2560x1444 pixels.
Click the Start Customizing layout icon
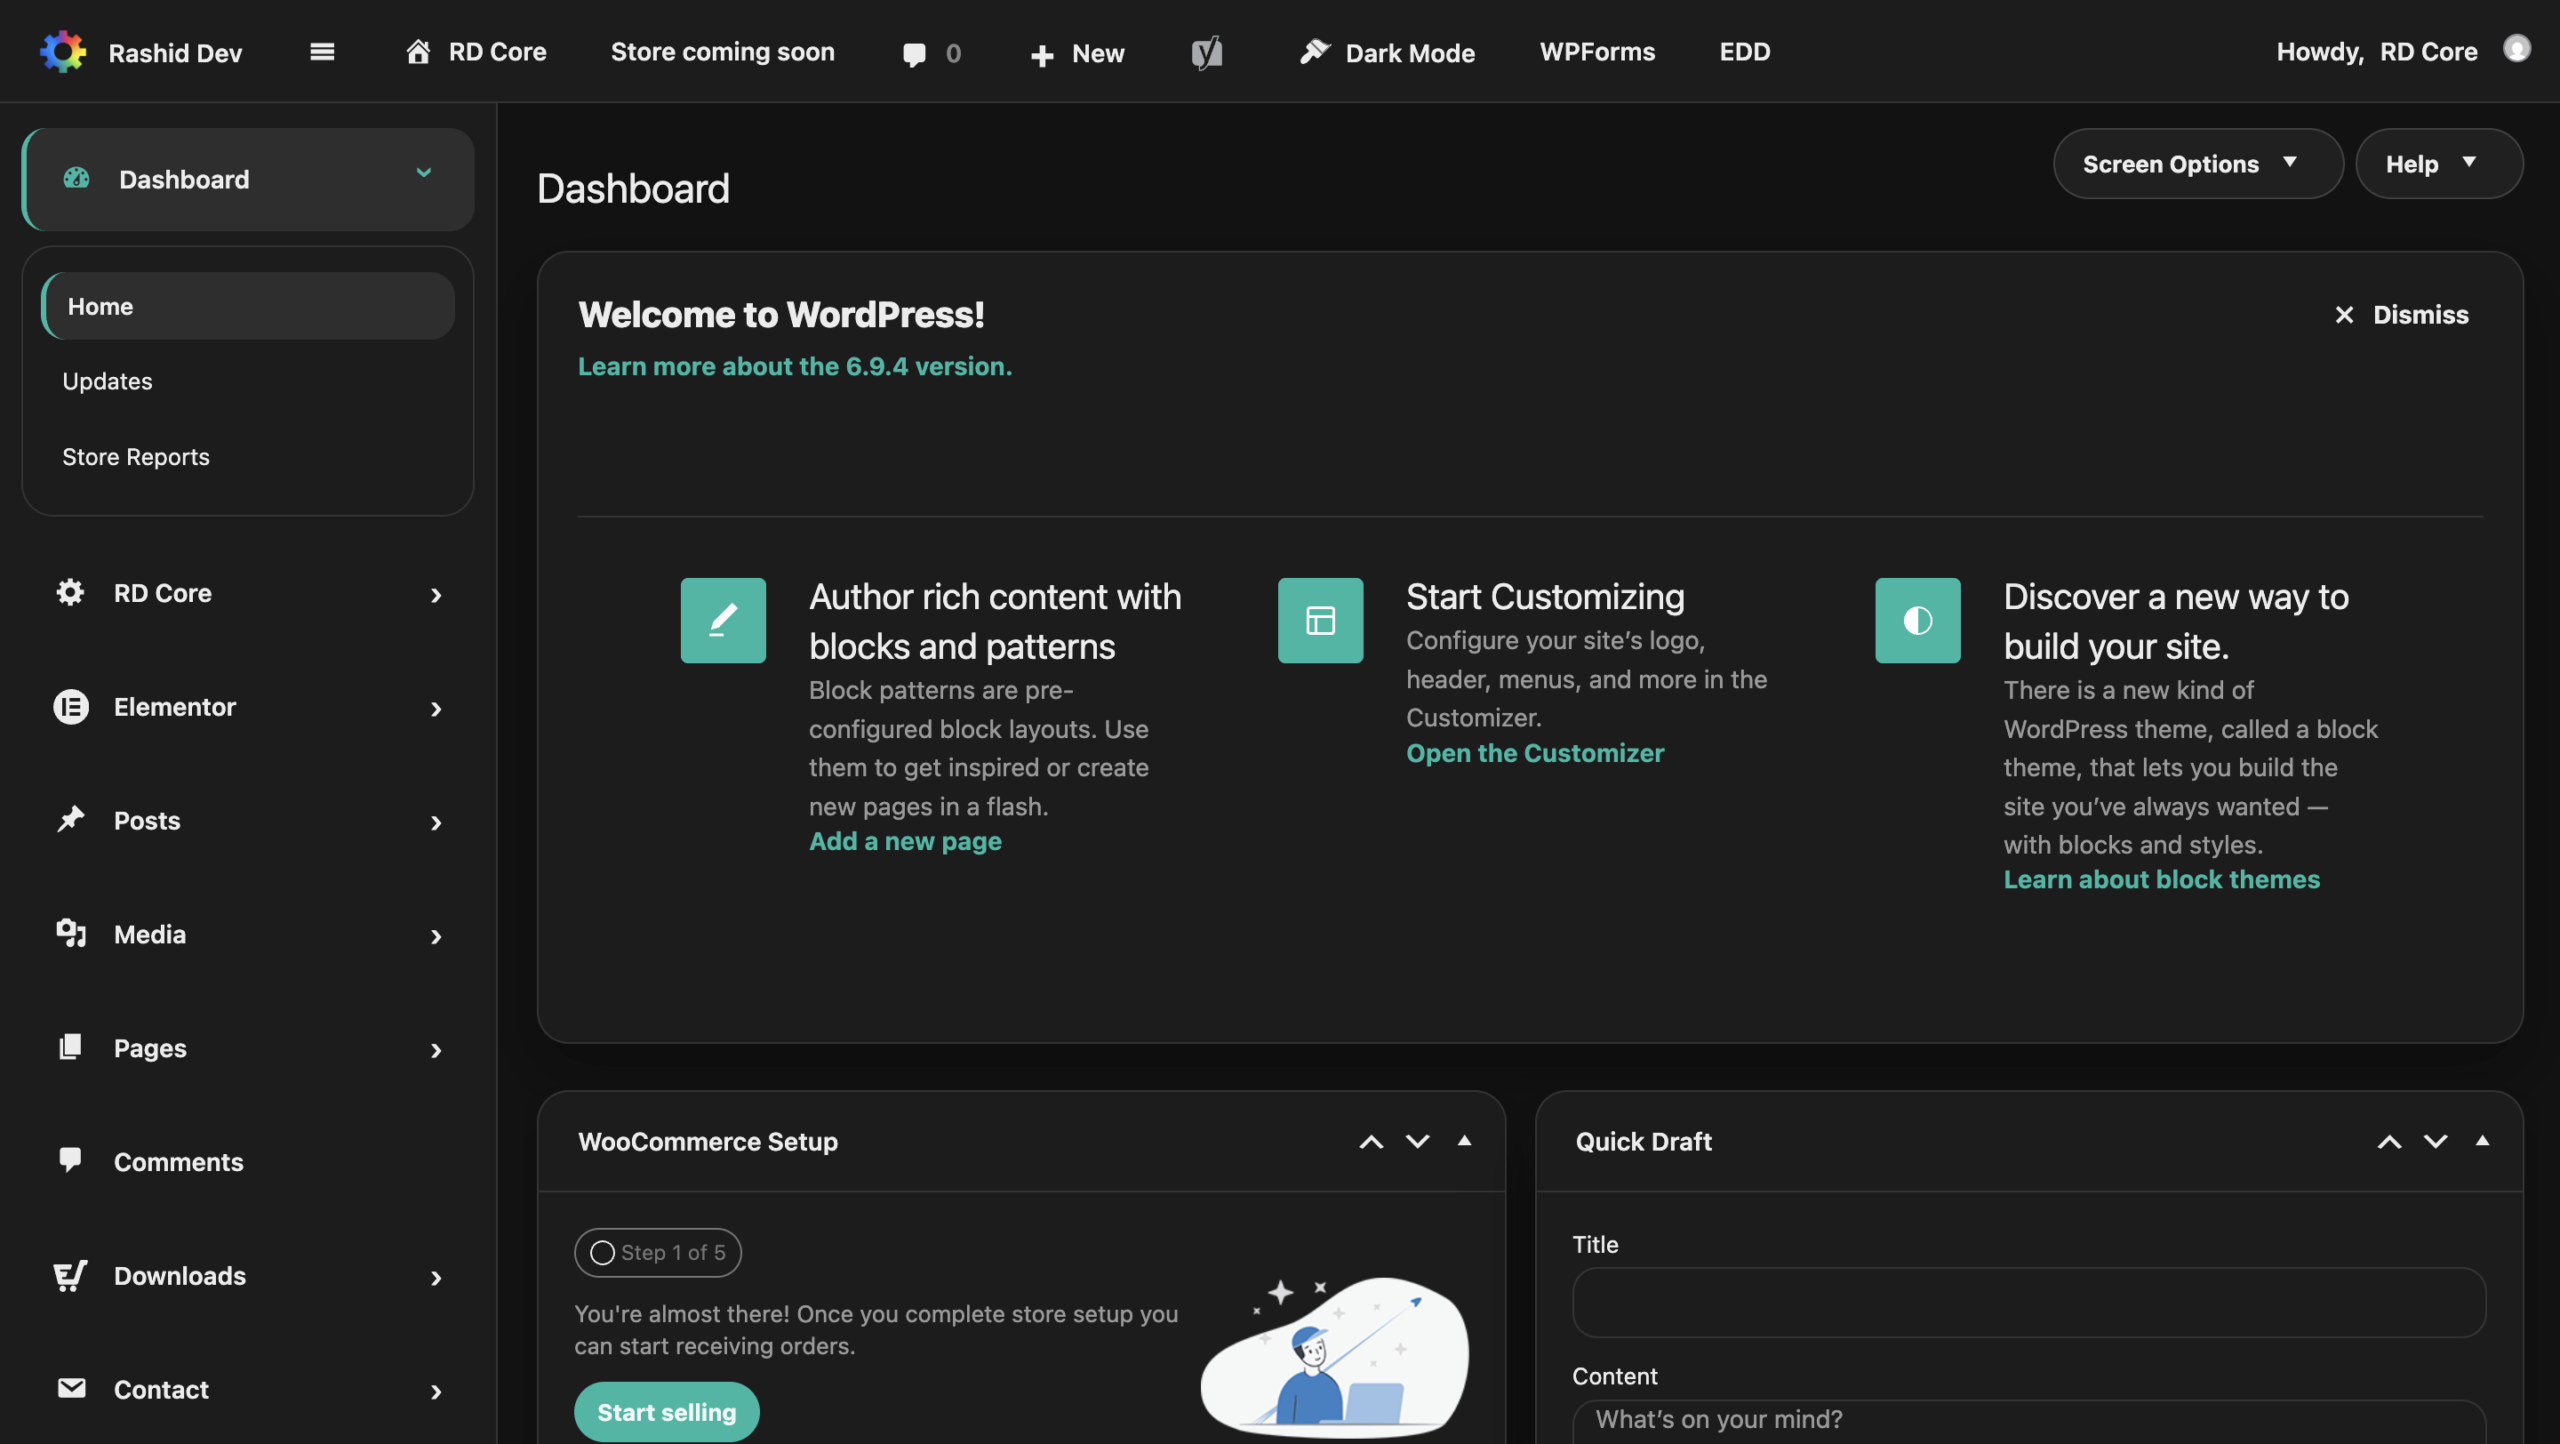tap(1320, 620)
